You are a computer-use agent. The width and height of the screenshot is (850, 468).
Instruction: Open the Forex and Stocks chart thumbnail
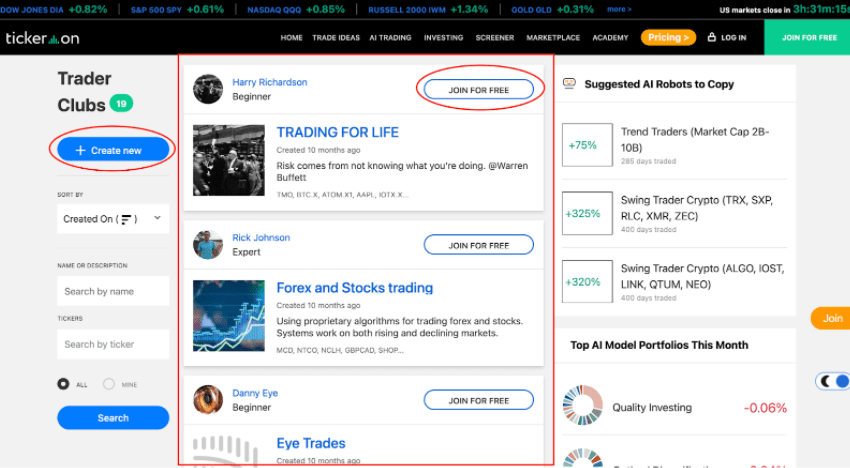[229, 316]
